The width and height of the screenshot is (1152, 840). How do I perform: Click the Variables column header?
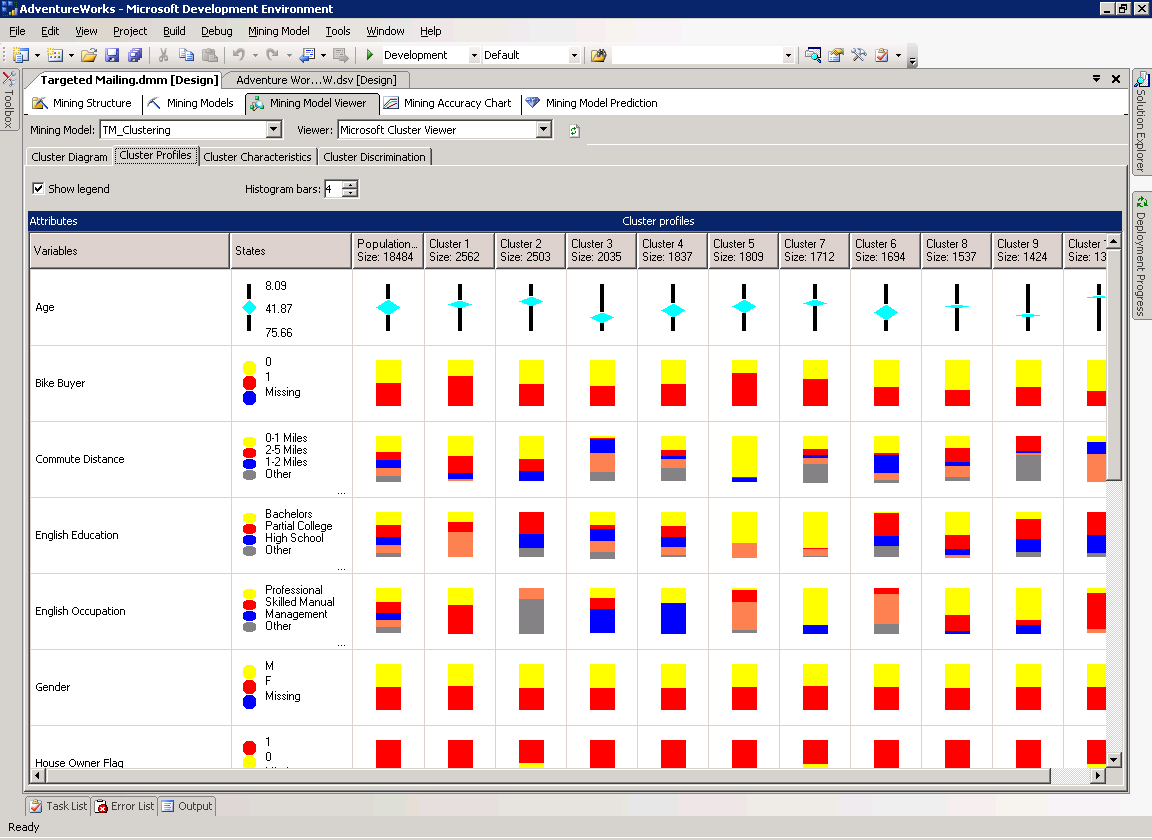click(130, 251)
